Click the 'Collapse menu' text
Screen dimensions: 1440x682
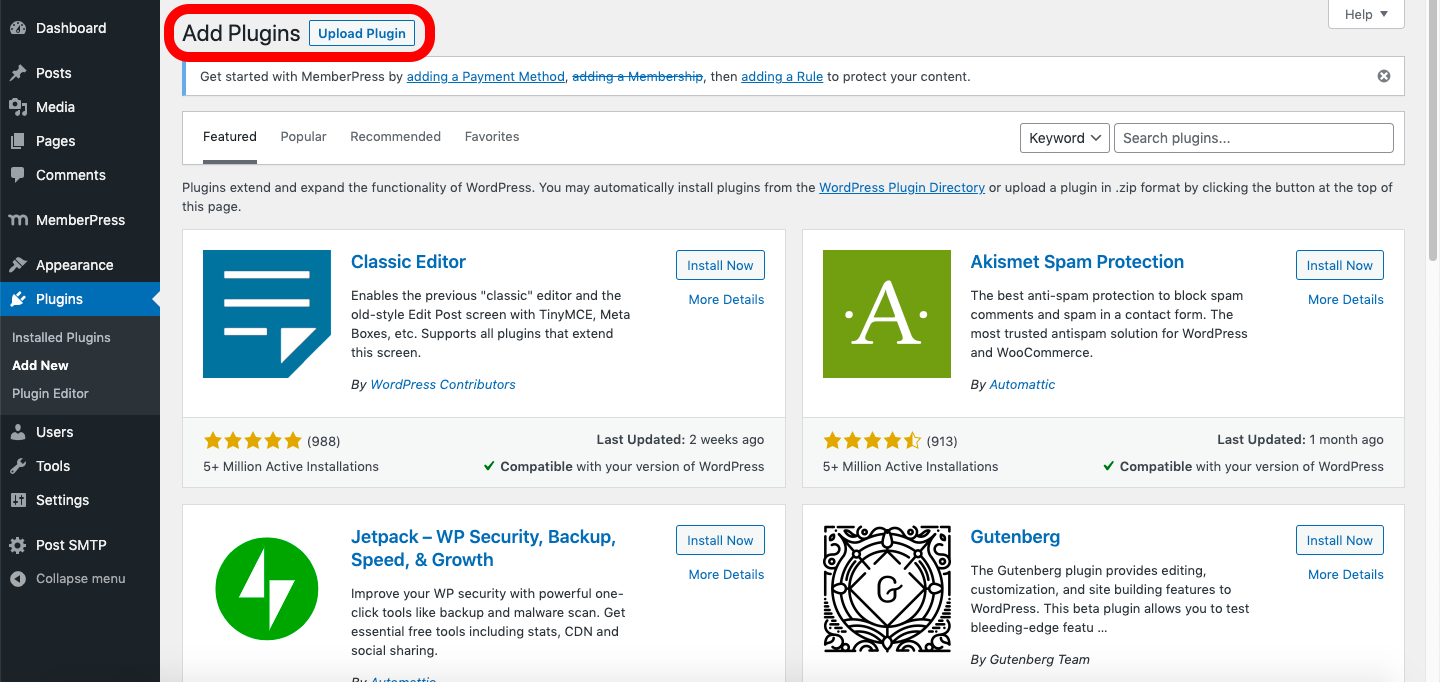click(x=81, y=579)
